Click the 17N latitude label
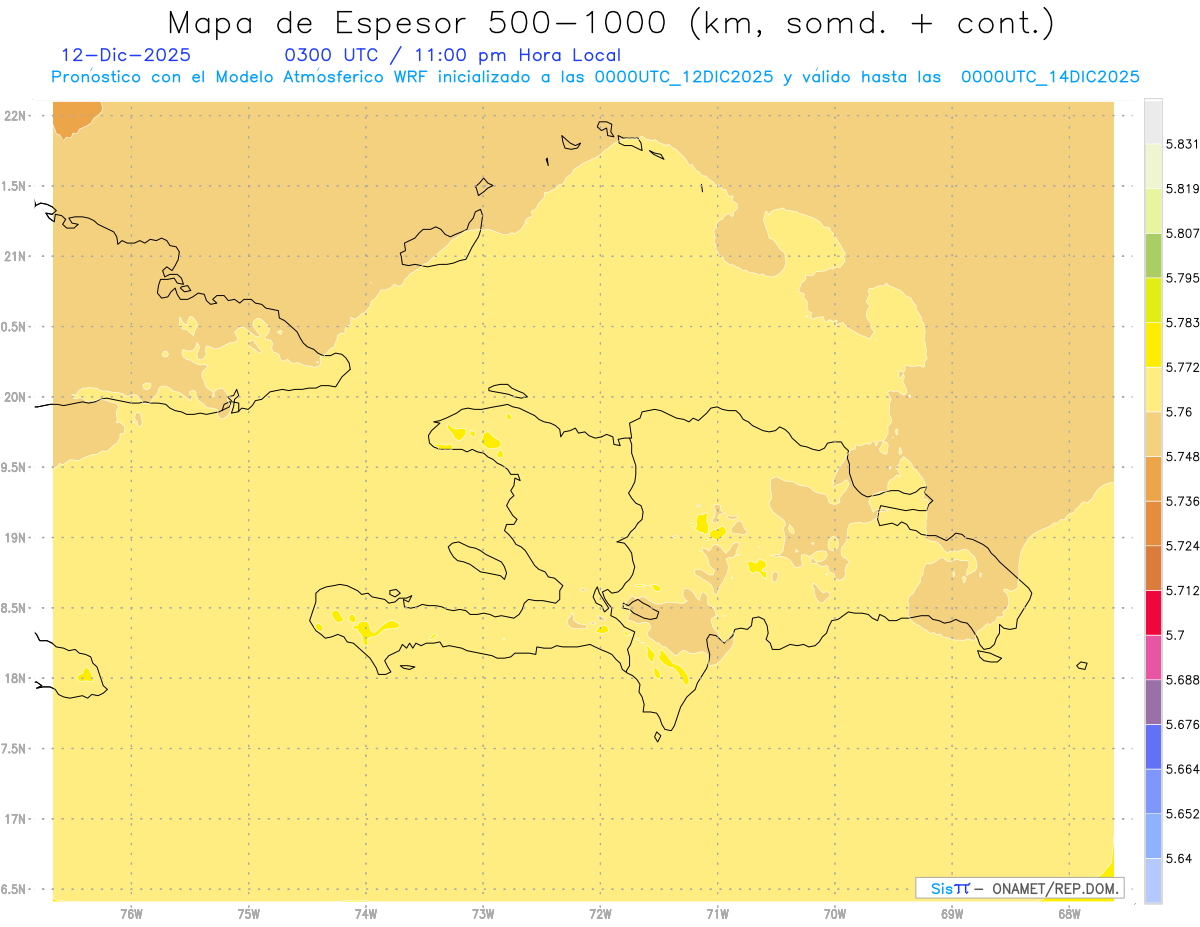This screenshot has width=1200, height=927. tap(16, 819)
